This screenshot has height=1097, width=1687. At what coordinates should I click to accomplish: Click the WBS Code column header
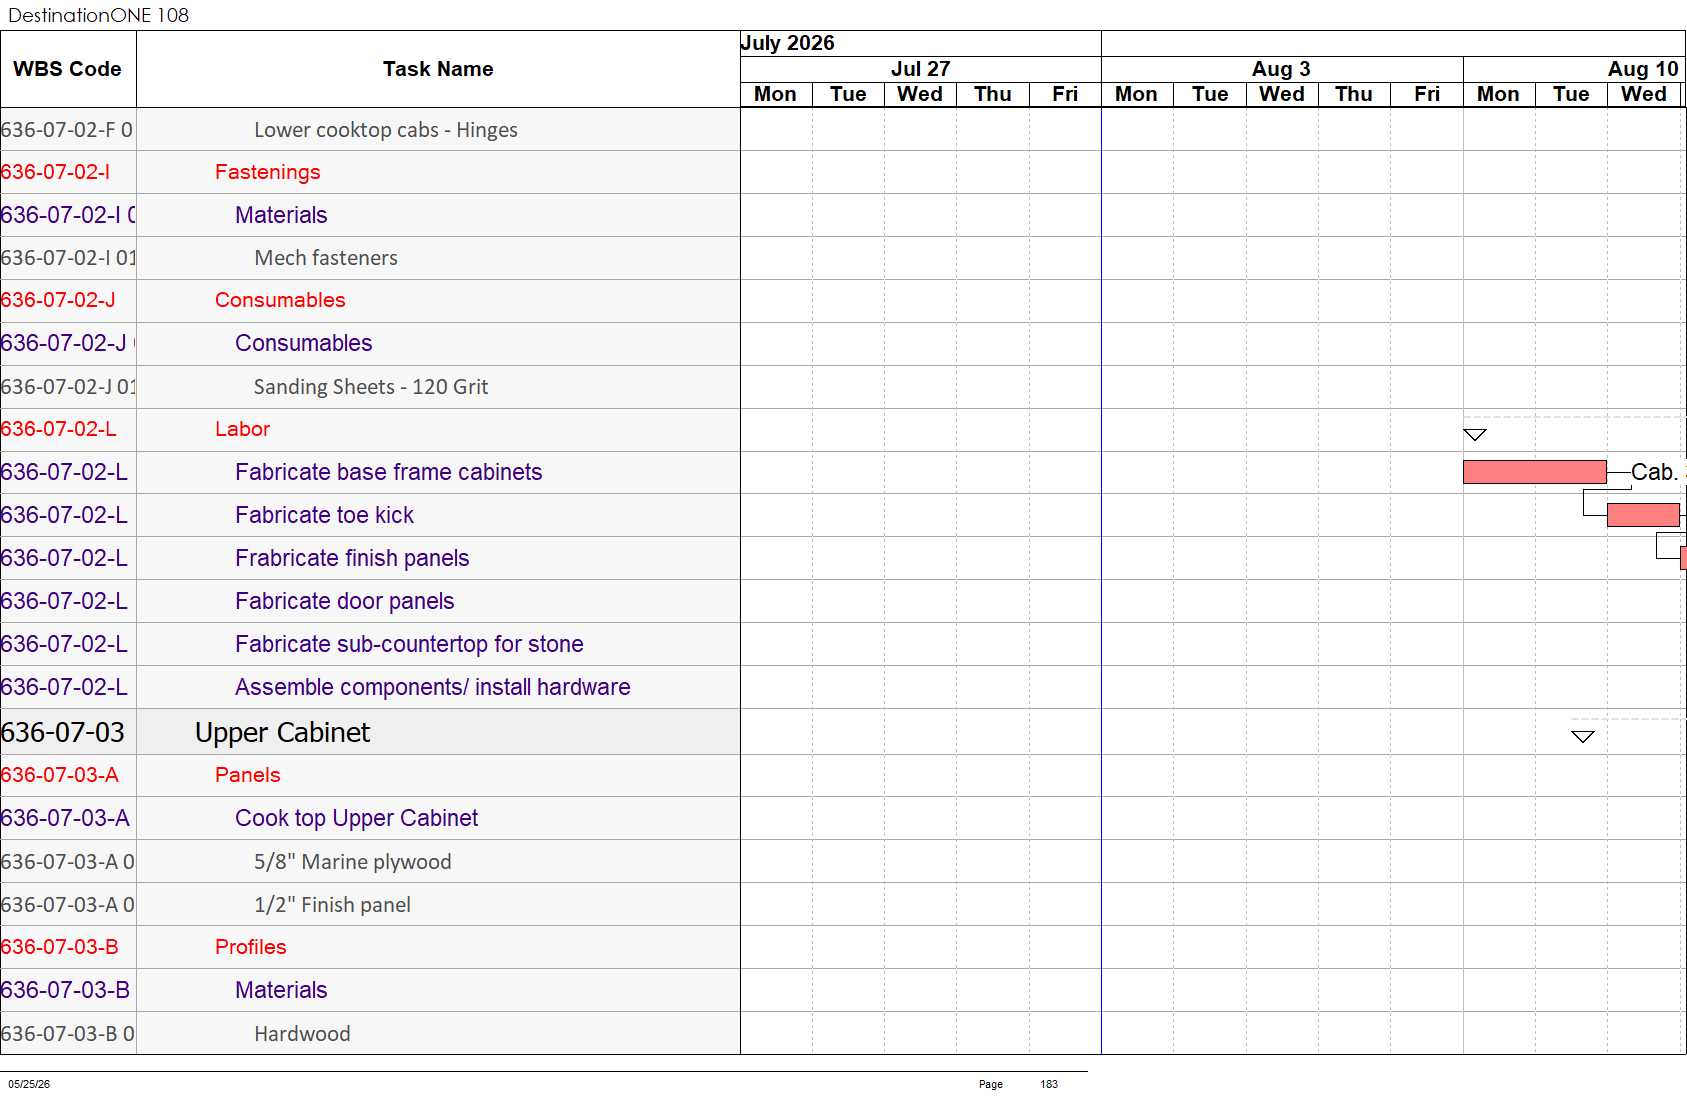[67, 69]
